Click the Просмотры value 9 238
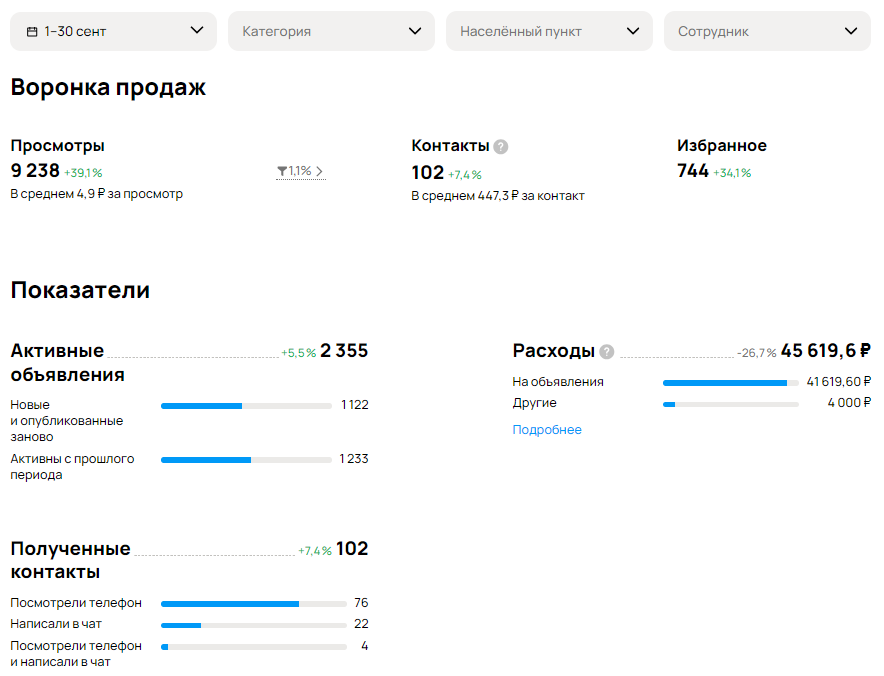The image size is (884, 676). [35, 170]
